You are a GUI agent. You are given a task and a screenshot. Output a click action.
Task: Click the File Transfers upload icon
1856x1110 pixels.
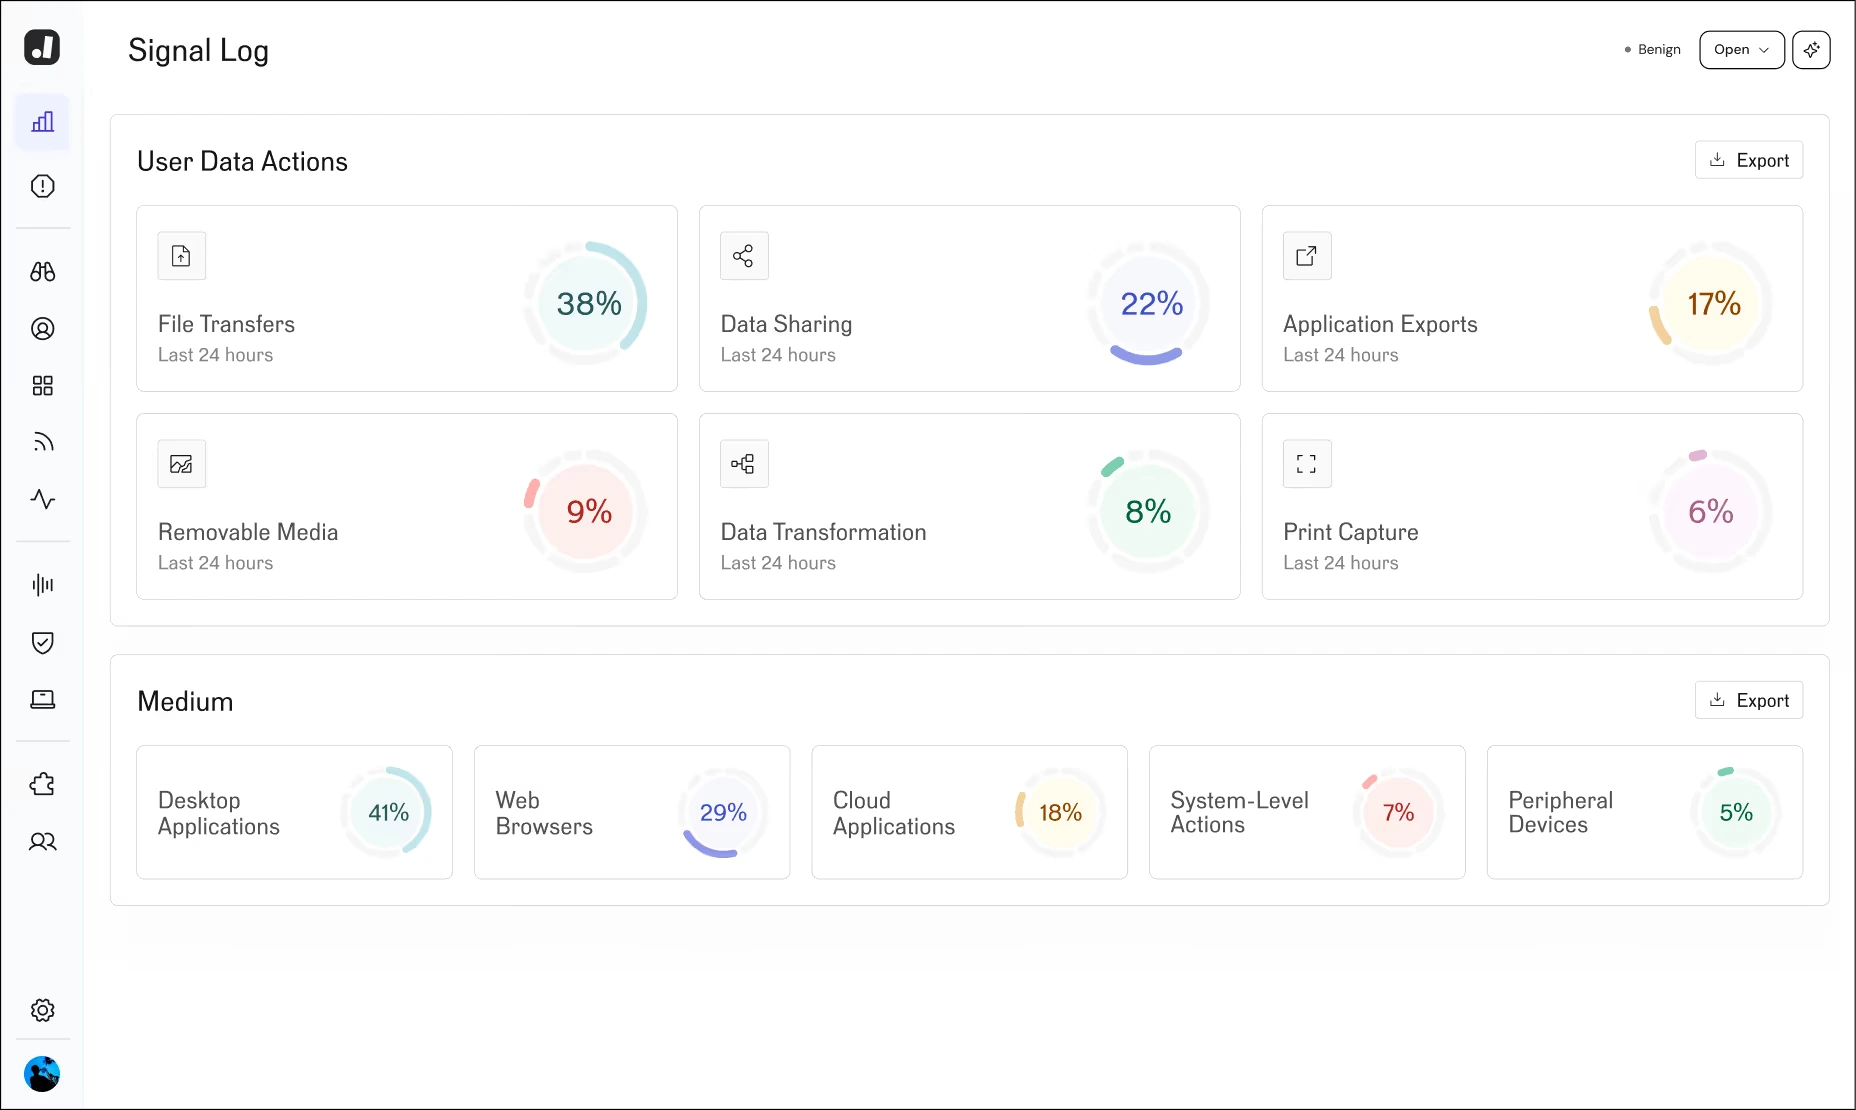[182, 256]
